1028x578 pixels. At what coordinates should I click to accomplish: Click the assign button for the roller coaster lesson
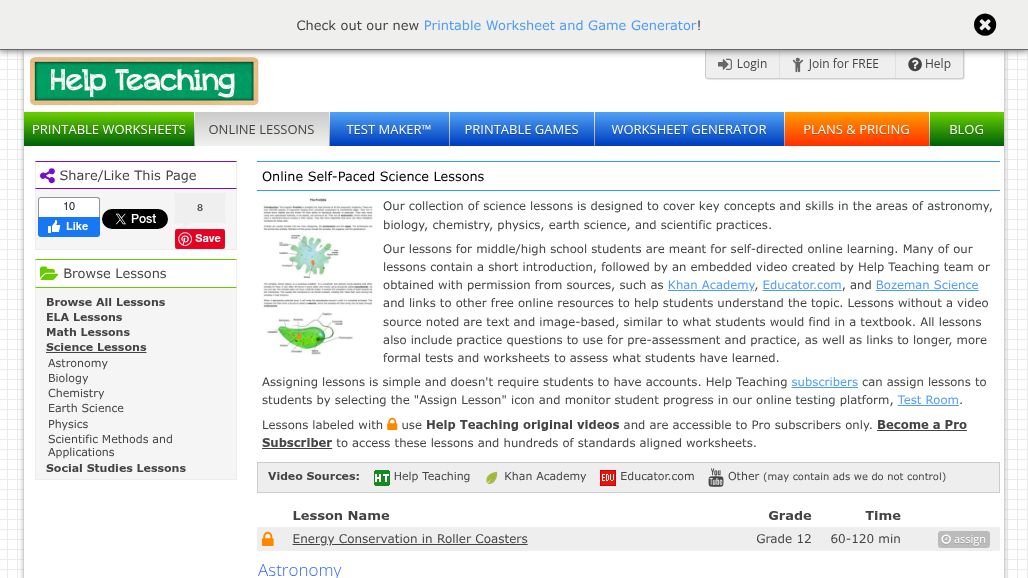(962, 539)
